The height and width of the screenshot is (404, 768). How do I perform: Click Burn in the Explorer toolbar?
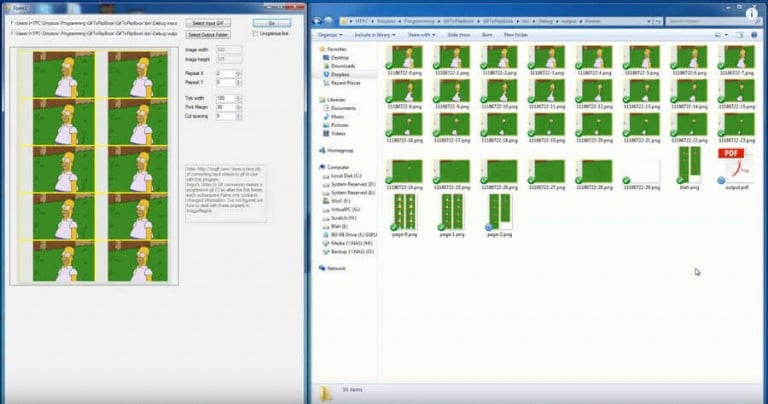tap(487, 35)
